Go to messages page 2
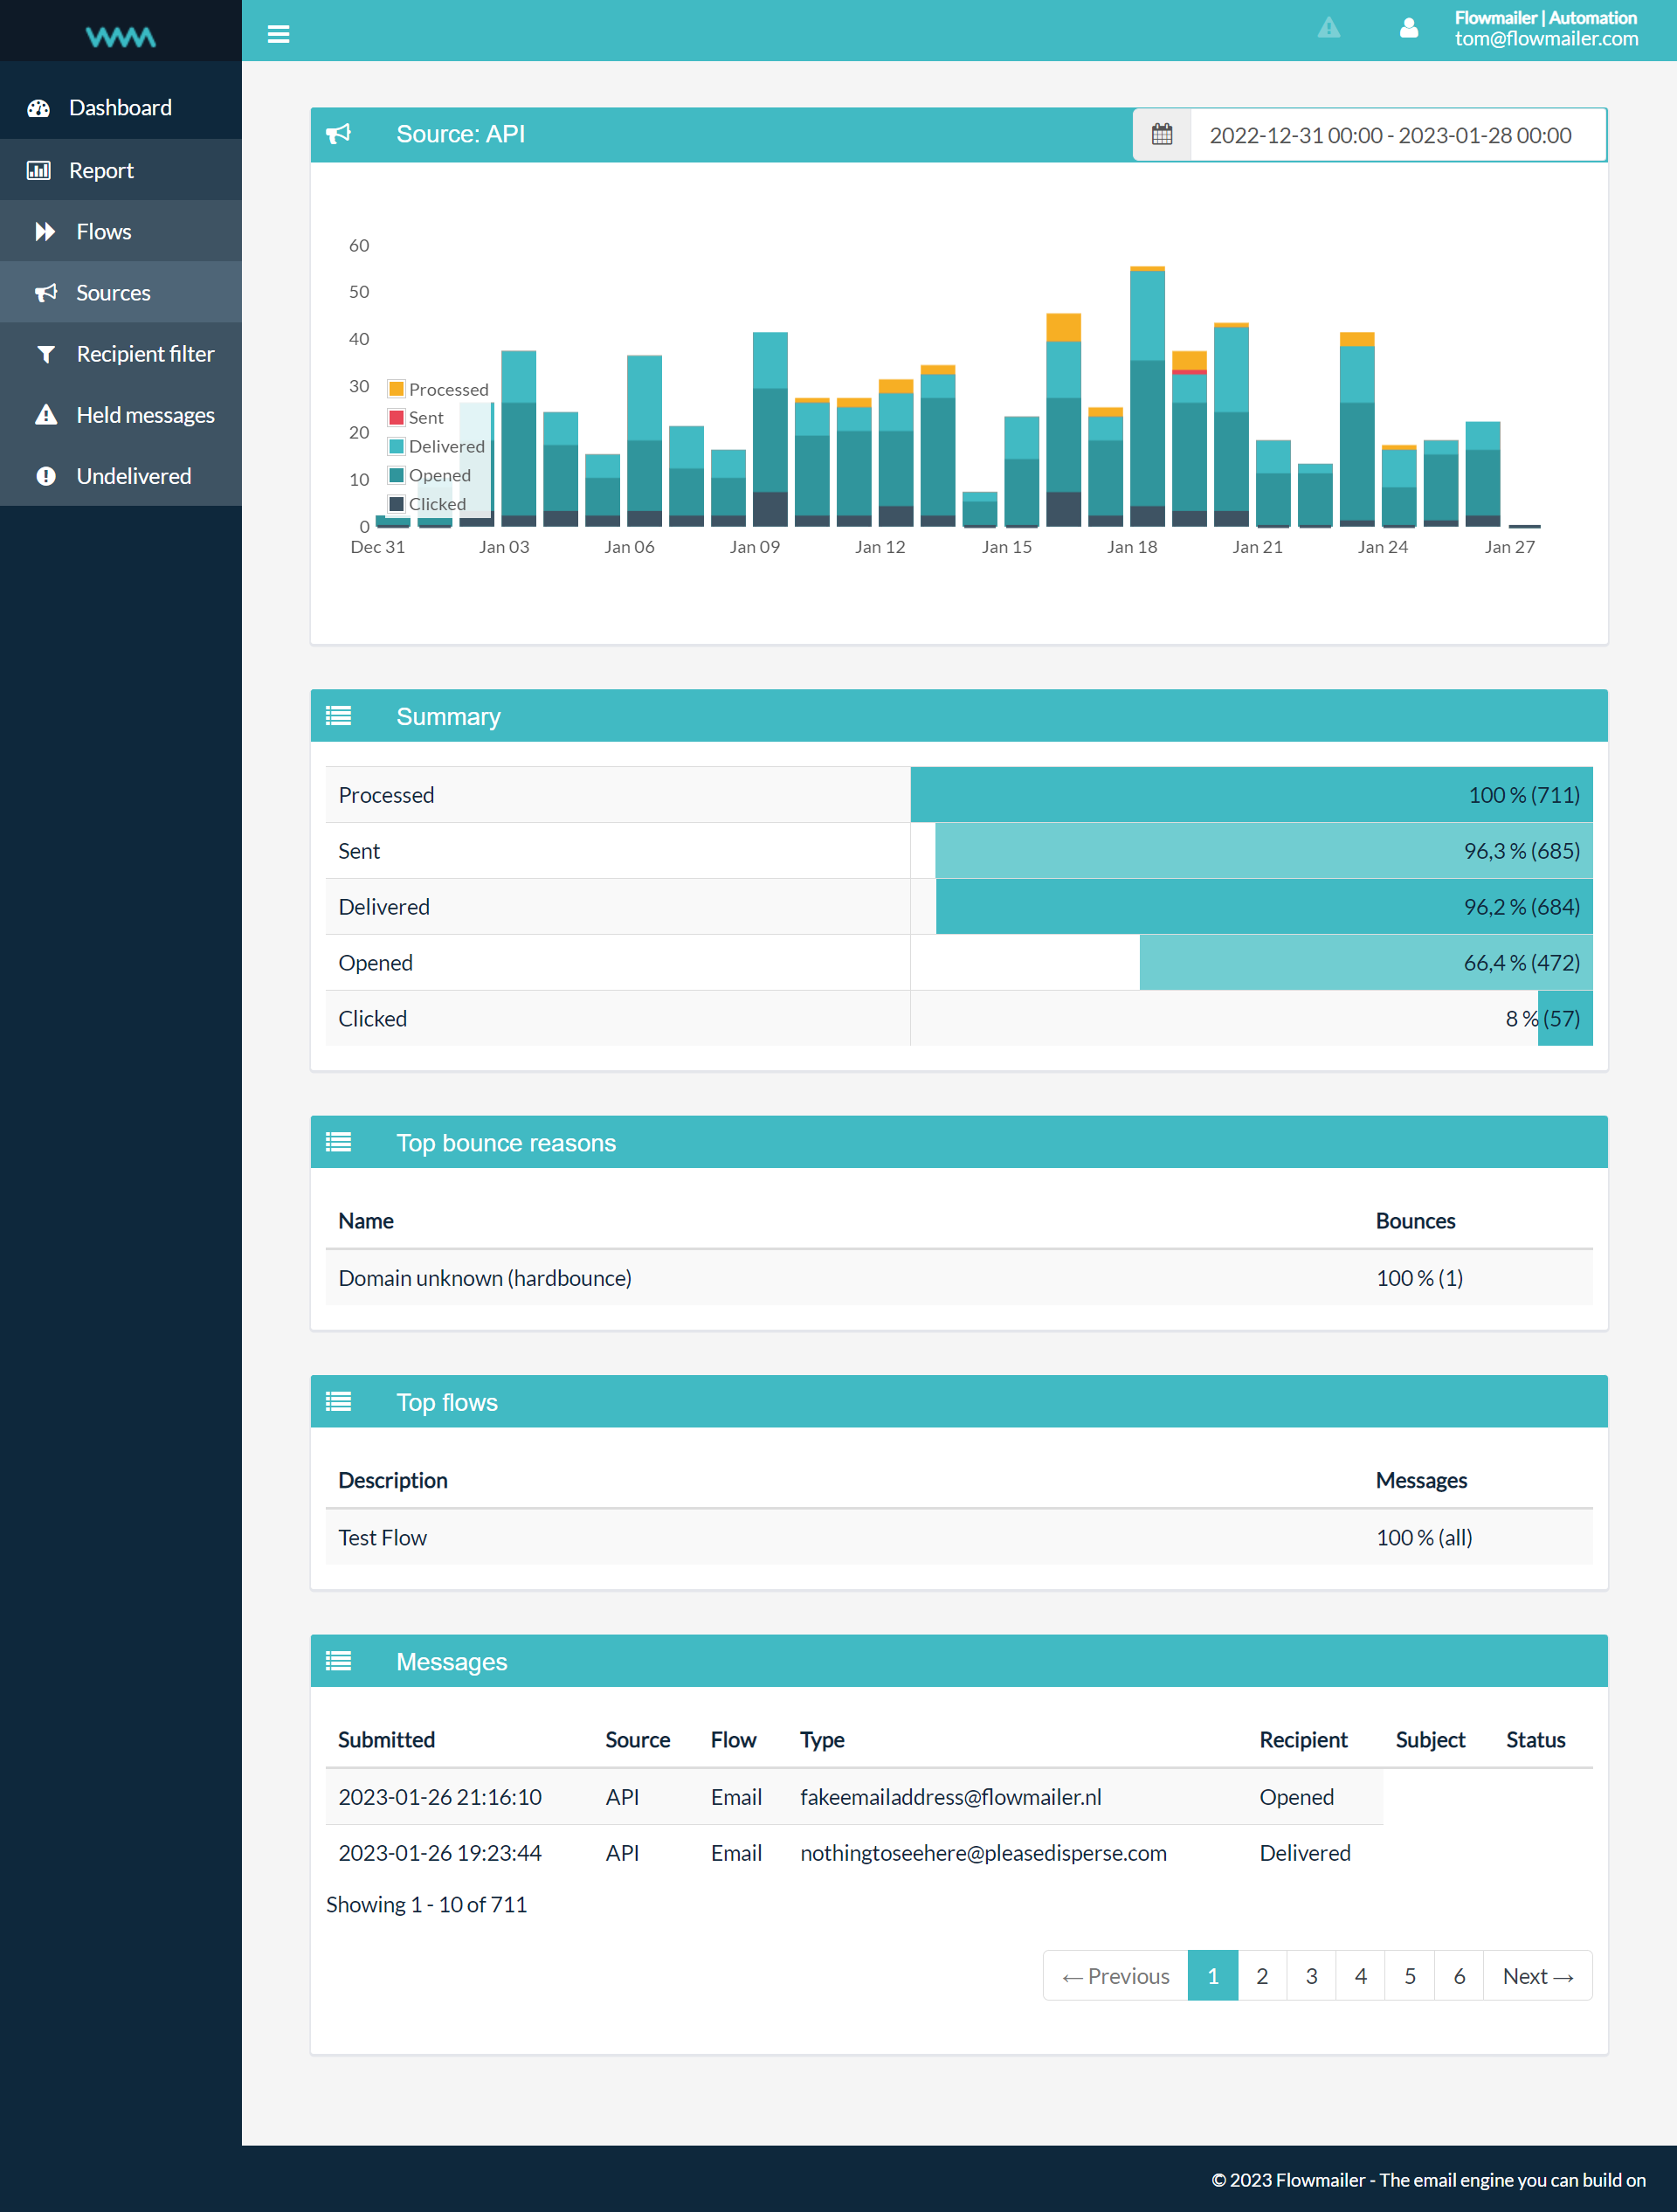The image size is (1677, 2212). coord(1262,1976)
